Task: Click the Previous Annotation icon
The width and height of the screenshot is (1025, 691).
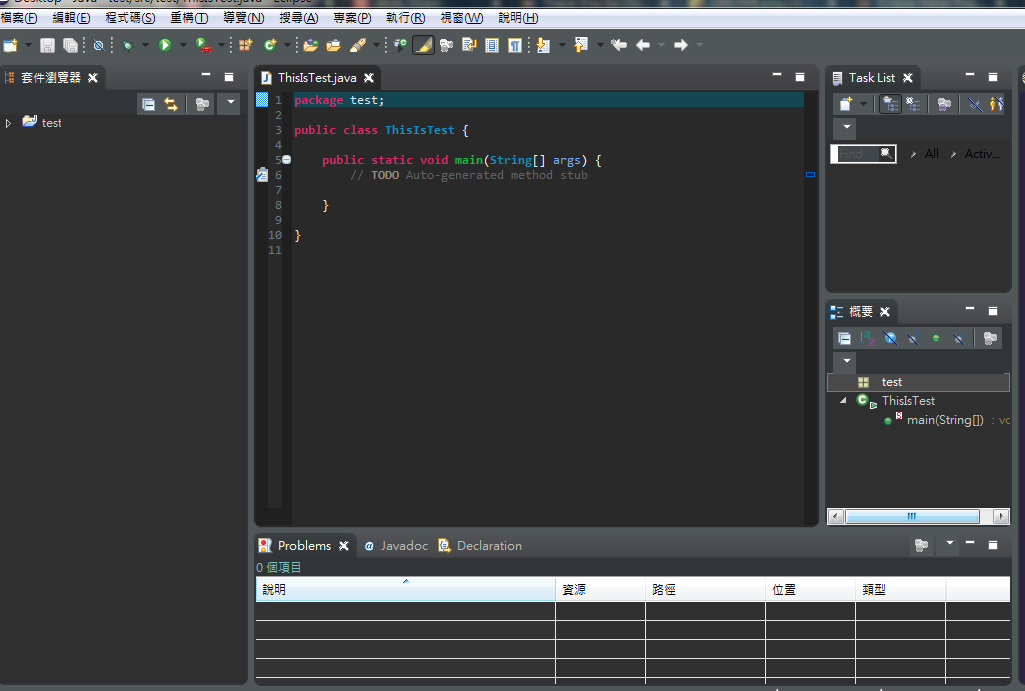Action: click(x=581, y=45)
